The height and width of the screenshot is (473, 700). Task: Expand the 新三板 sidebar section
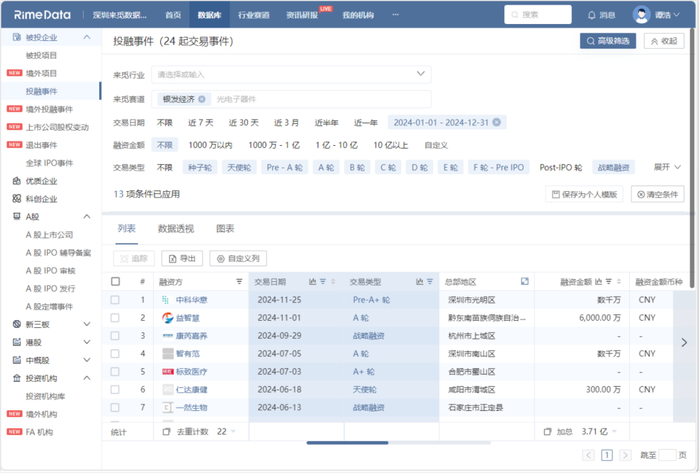coord(87,324)
